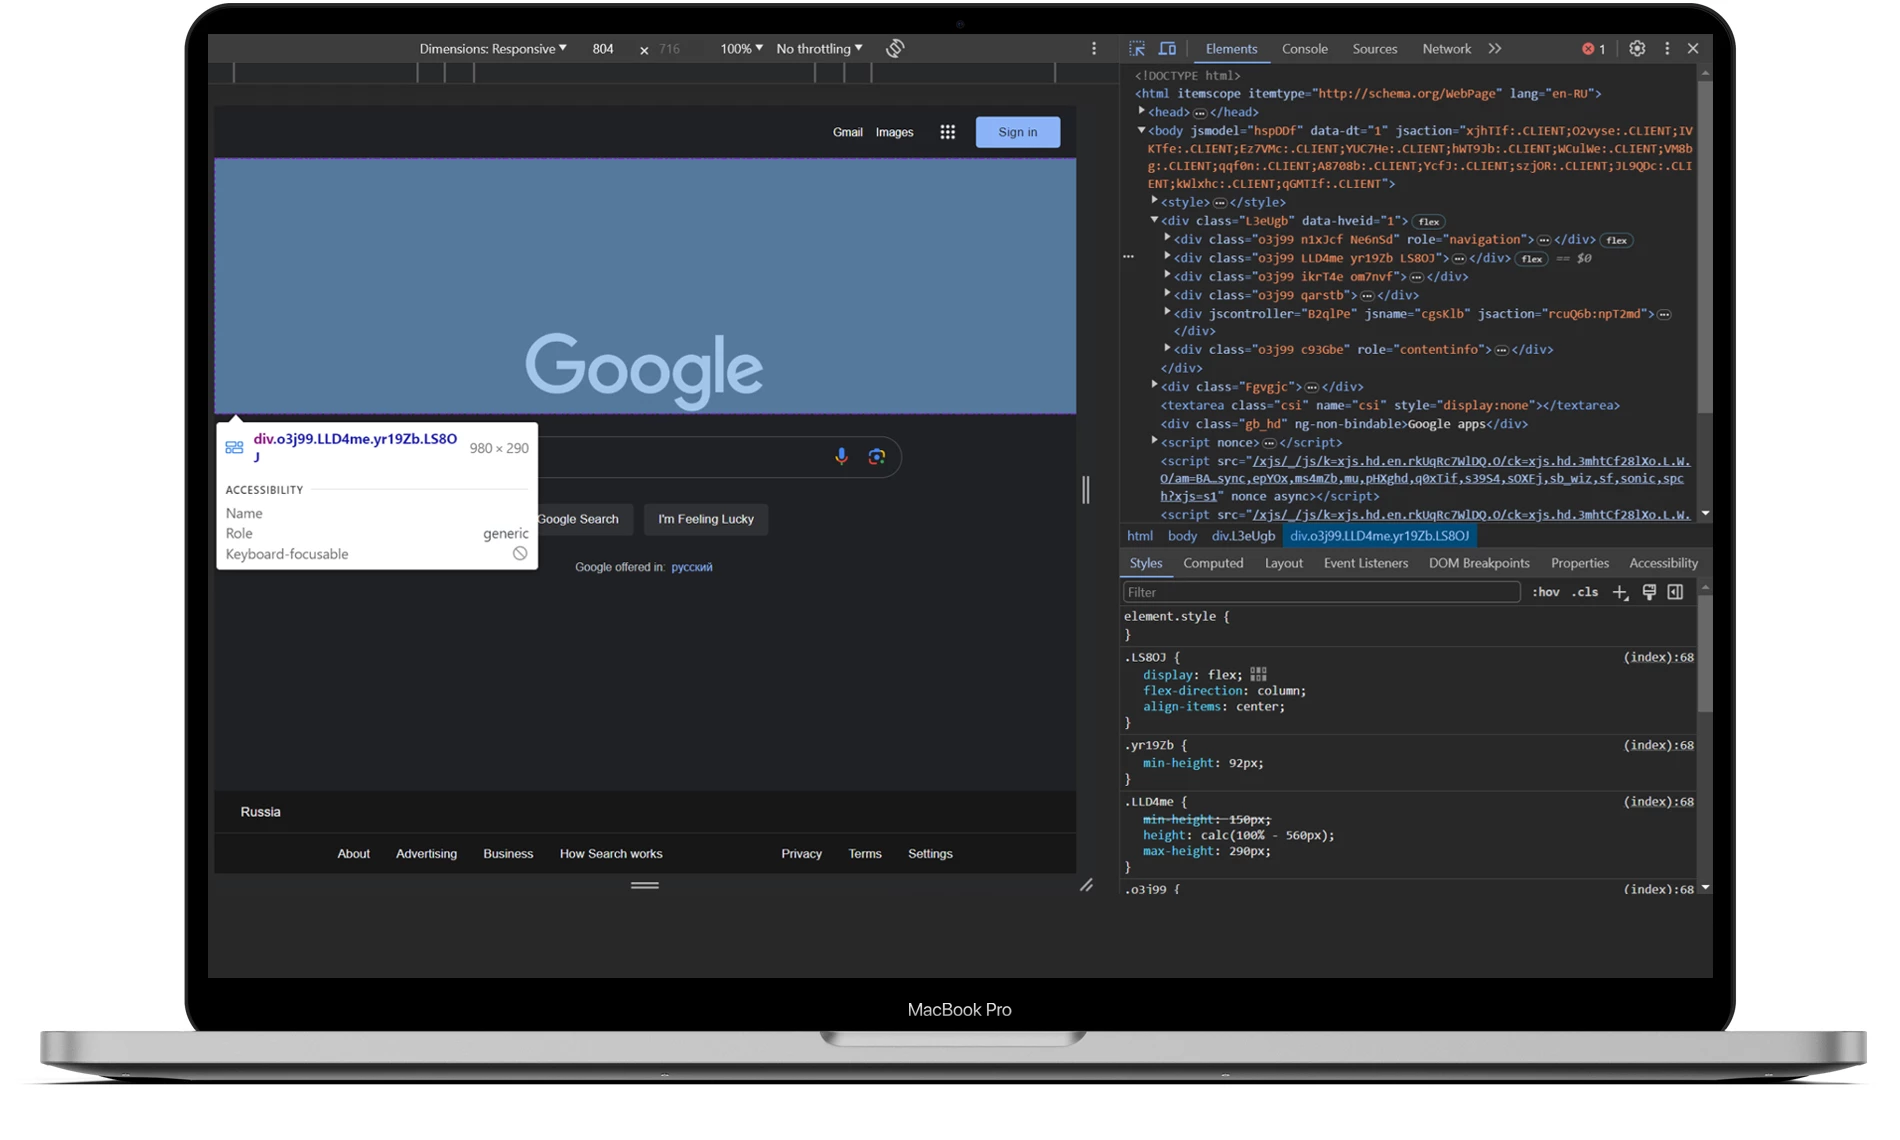Viewport: 1900px width, 1140px height.
Task: Expand the head element node
Action: coord(1142,111)
